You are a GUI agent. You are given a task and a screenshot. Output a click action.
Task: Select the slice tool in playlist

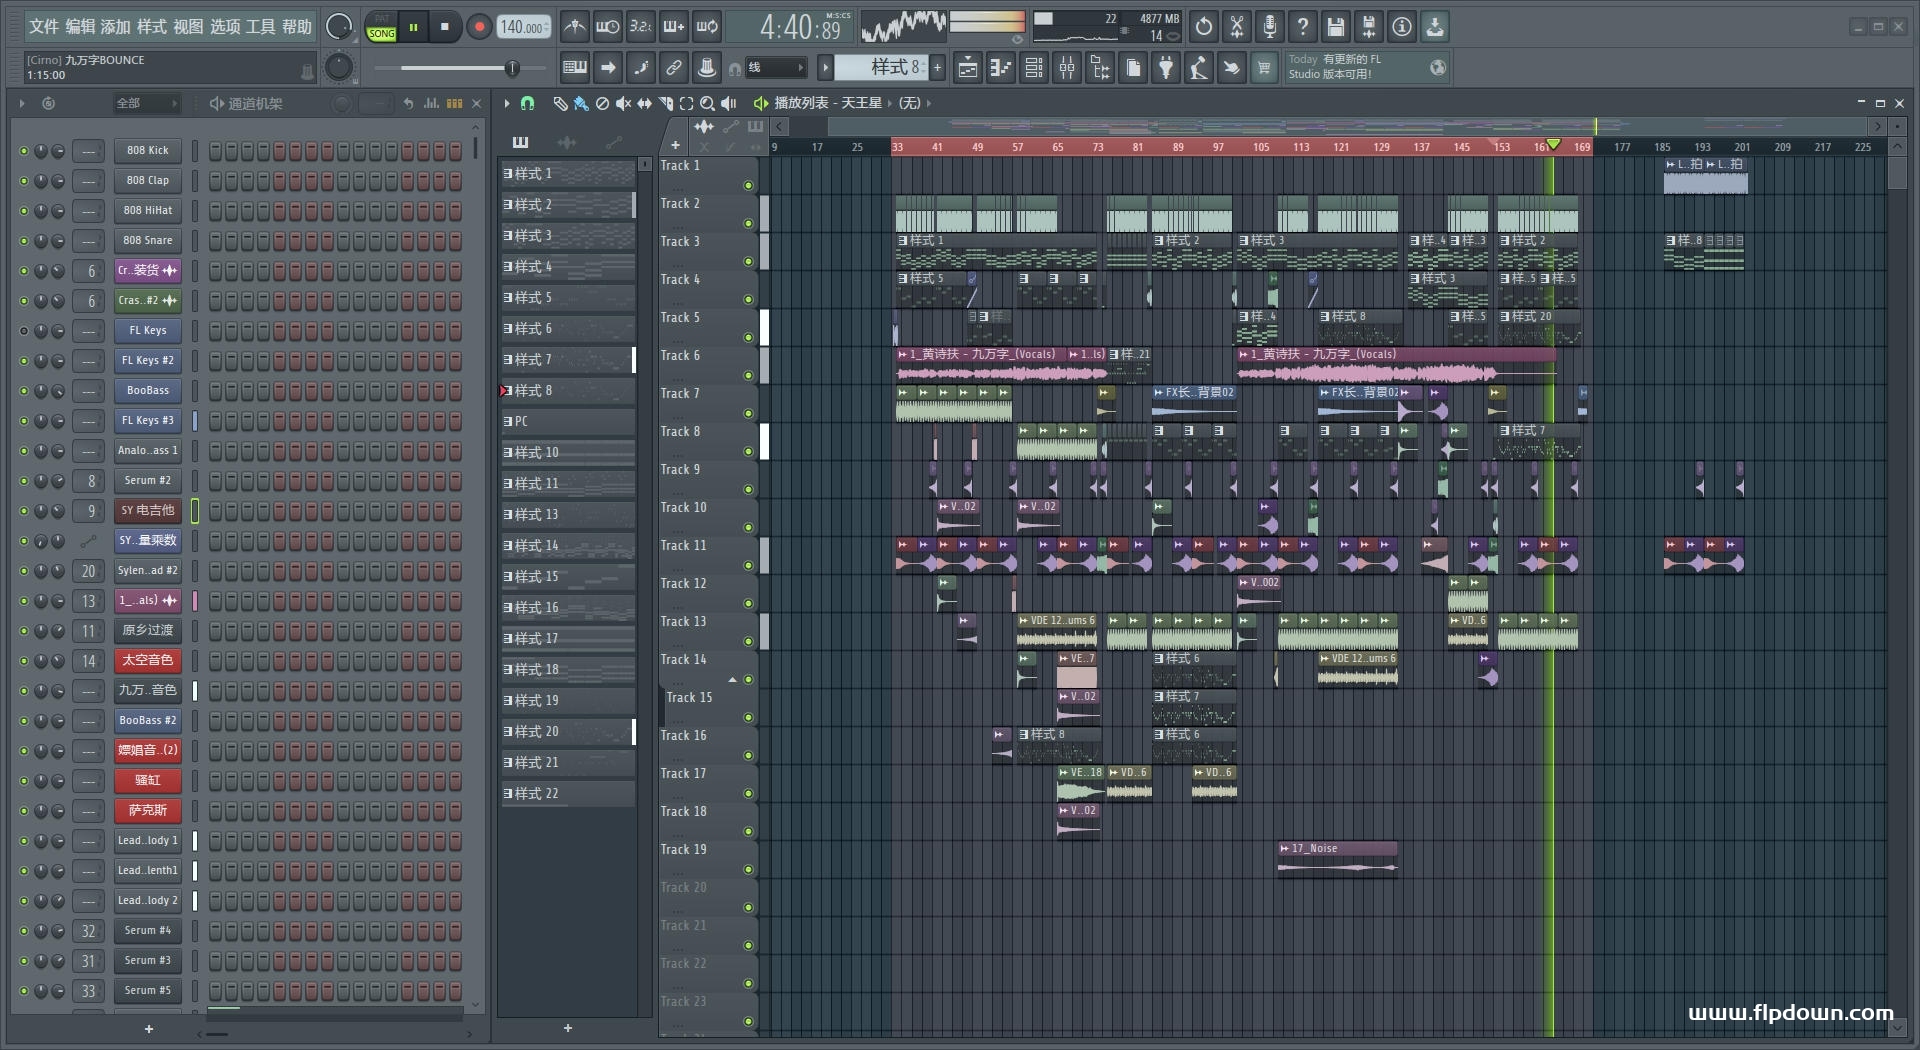click(665, 103)
